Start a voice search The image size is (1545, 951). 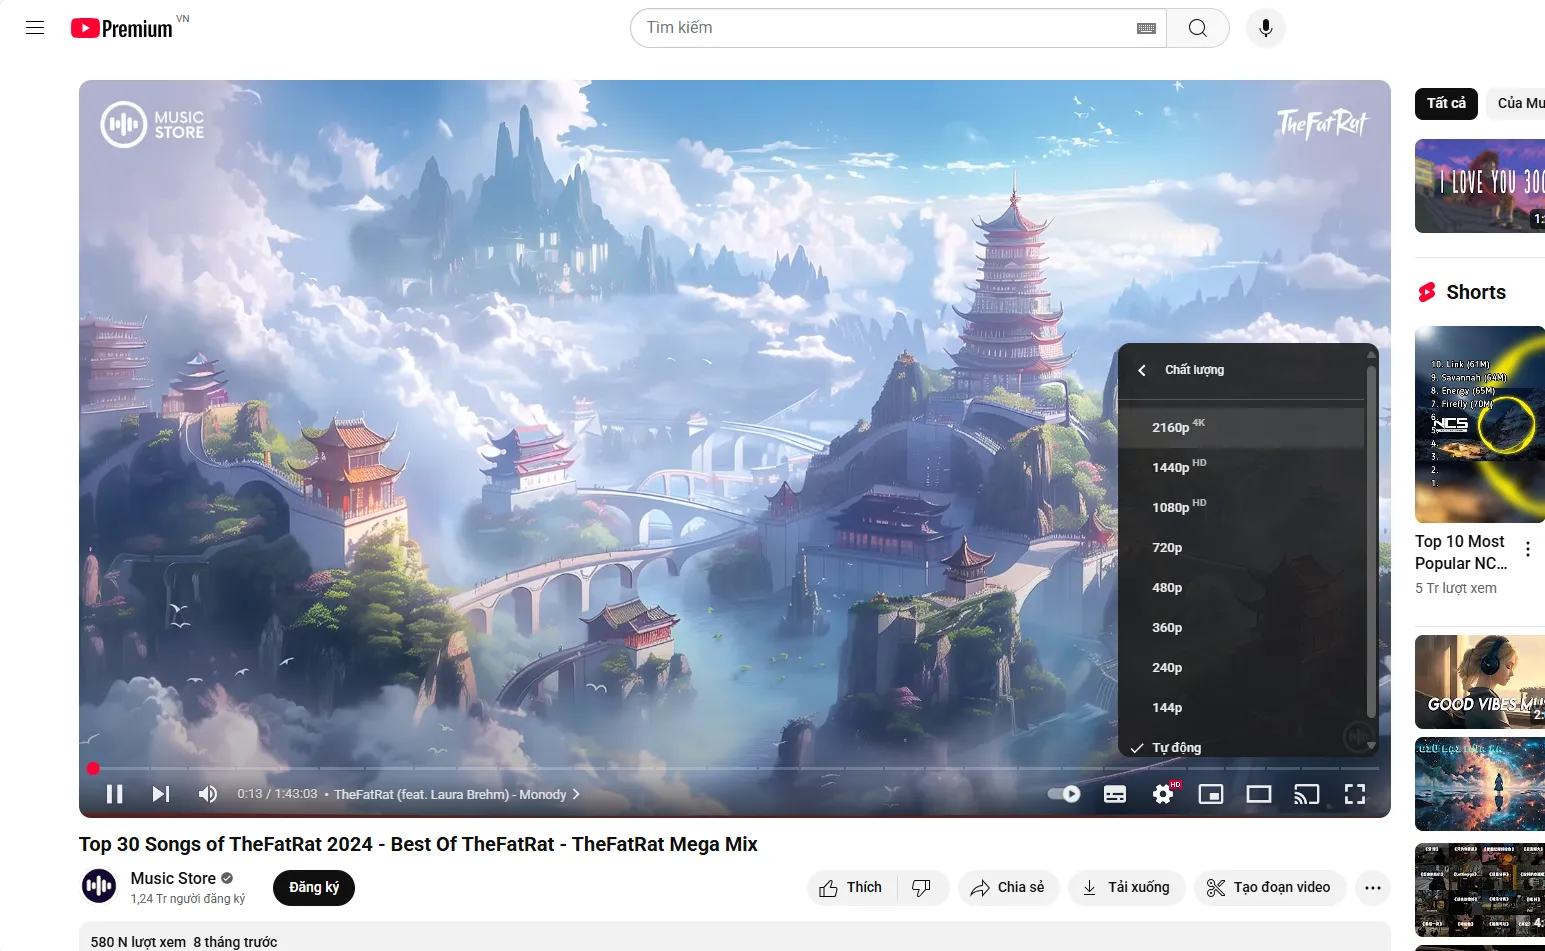[1265, 27]
